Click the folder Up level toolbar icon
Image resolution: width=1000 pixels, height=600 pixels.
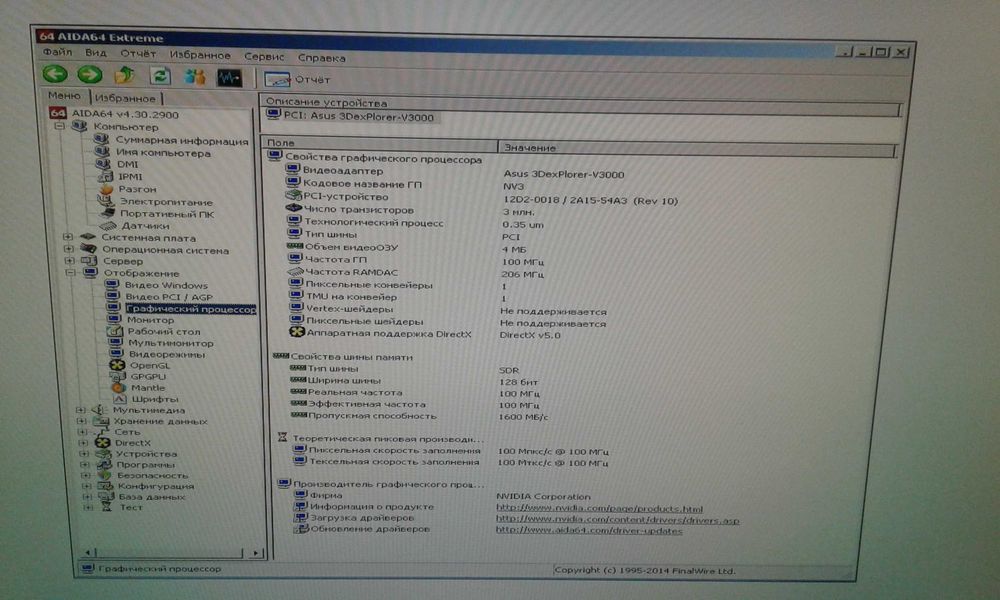coord(124,76)
